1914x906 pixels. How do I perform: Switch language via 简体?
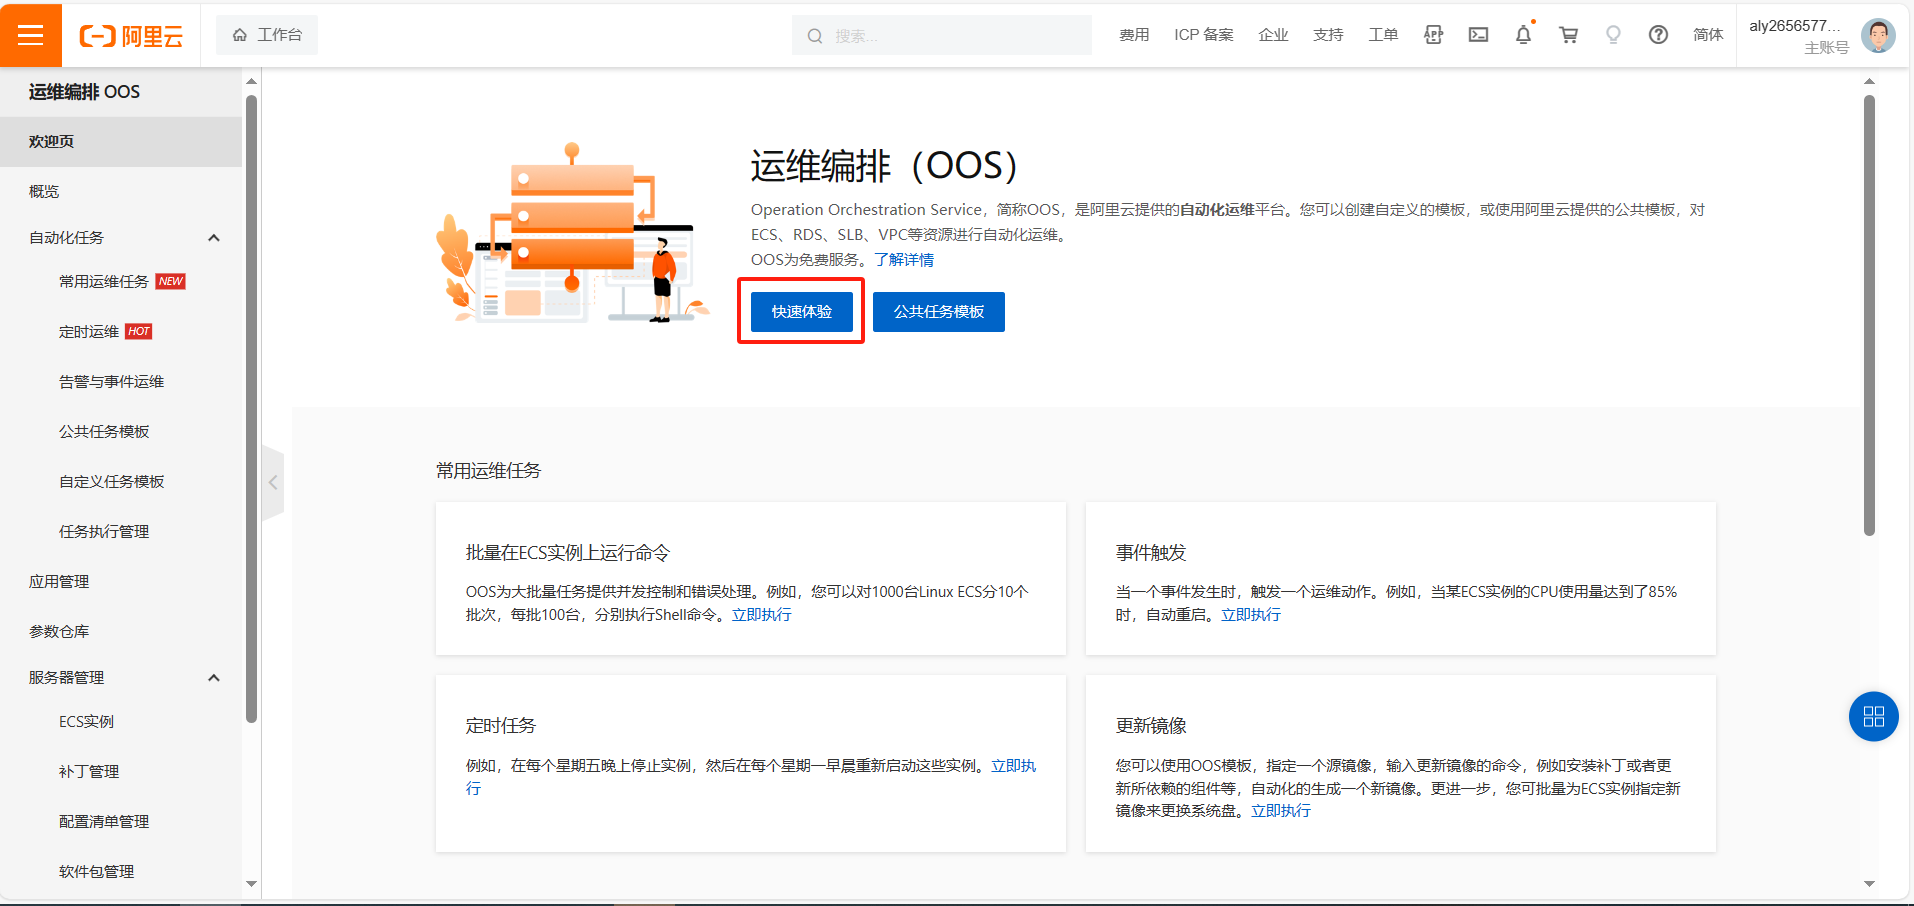(x=1708, y=35)
